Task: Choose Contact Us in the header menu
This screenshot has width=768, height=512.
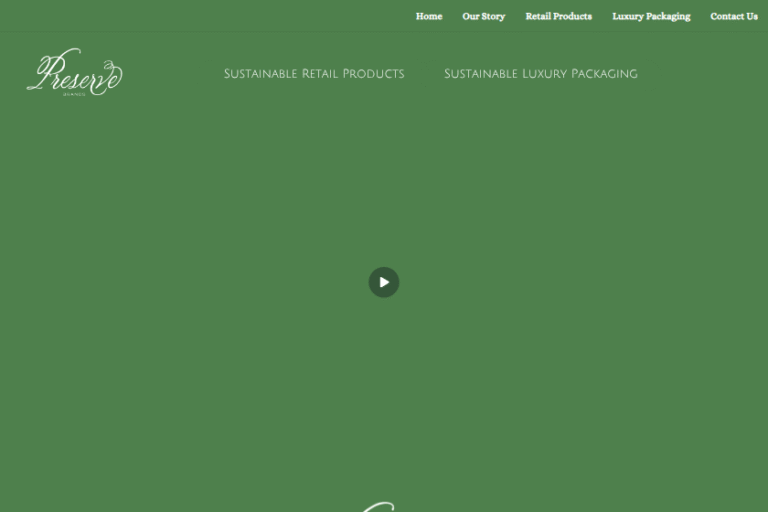Action: point(733,16)
